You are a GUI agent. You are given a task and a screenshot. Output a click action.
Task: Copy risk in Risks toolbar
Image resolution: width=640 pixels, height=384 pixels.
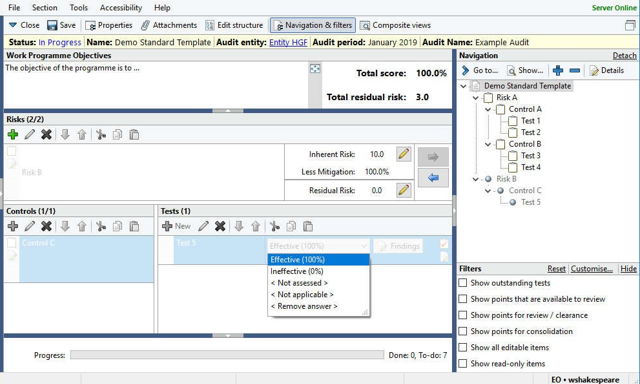(118, 134)
